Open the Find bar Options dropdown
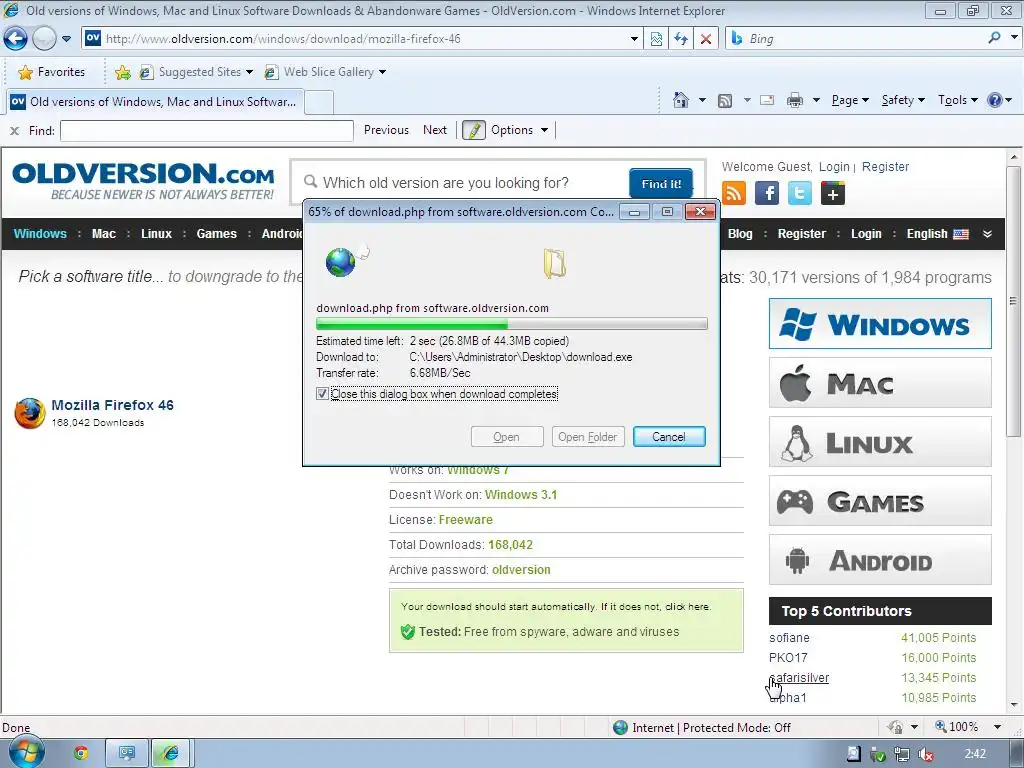Viewport: 1024px width, 768px height. point(520,130)
